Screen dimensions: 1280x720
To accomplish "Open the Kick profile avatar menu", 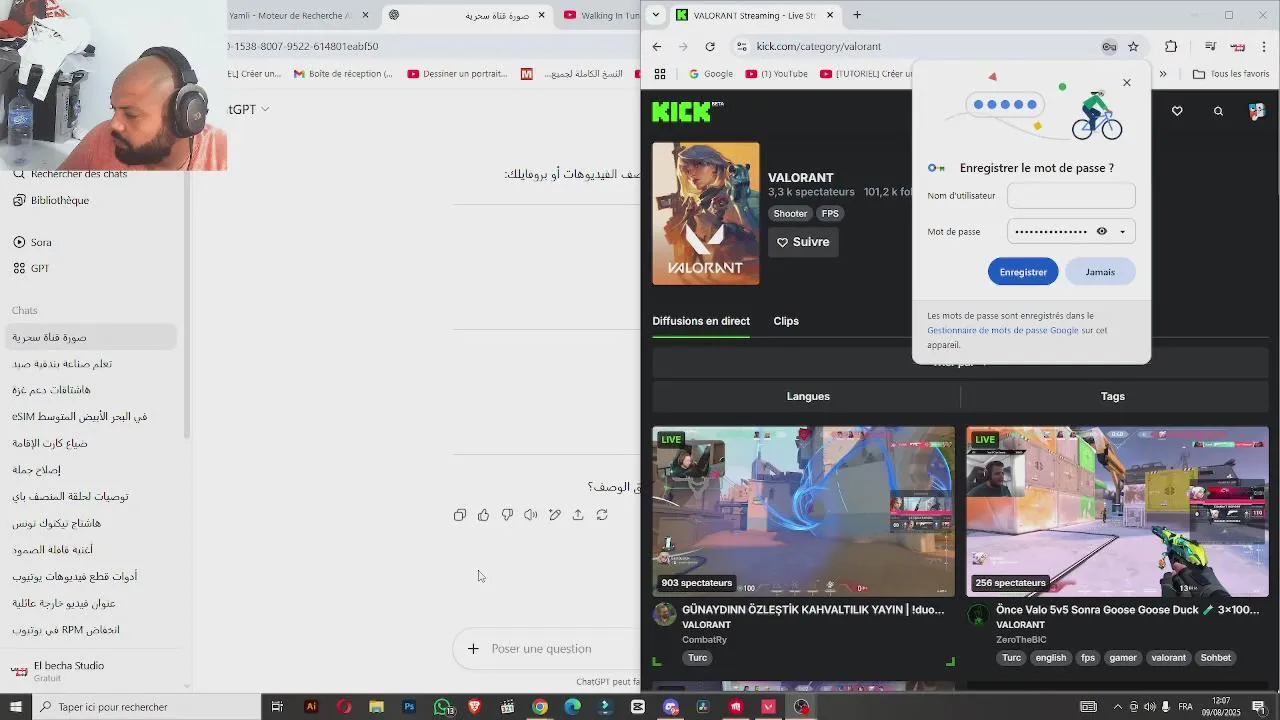I will pyautogui.click(x=1257, y=111).
